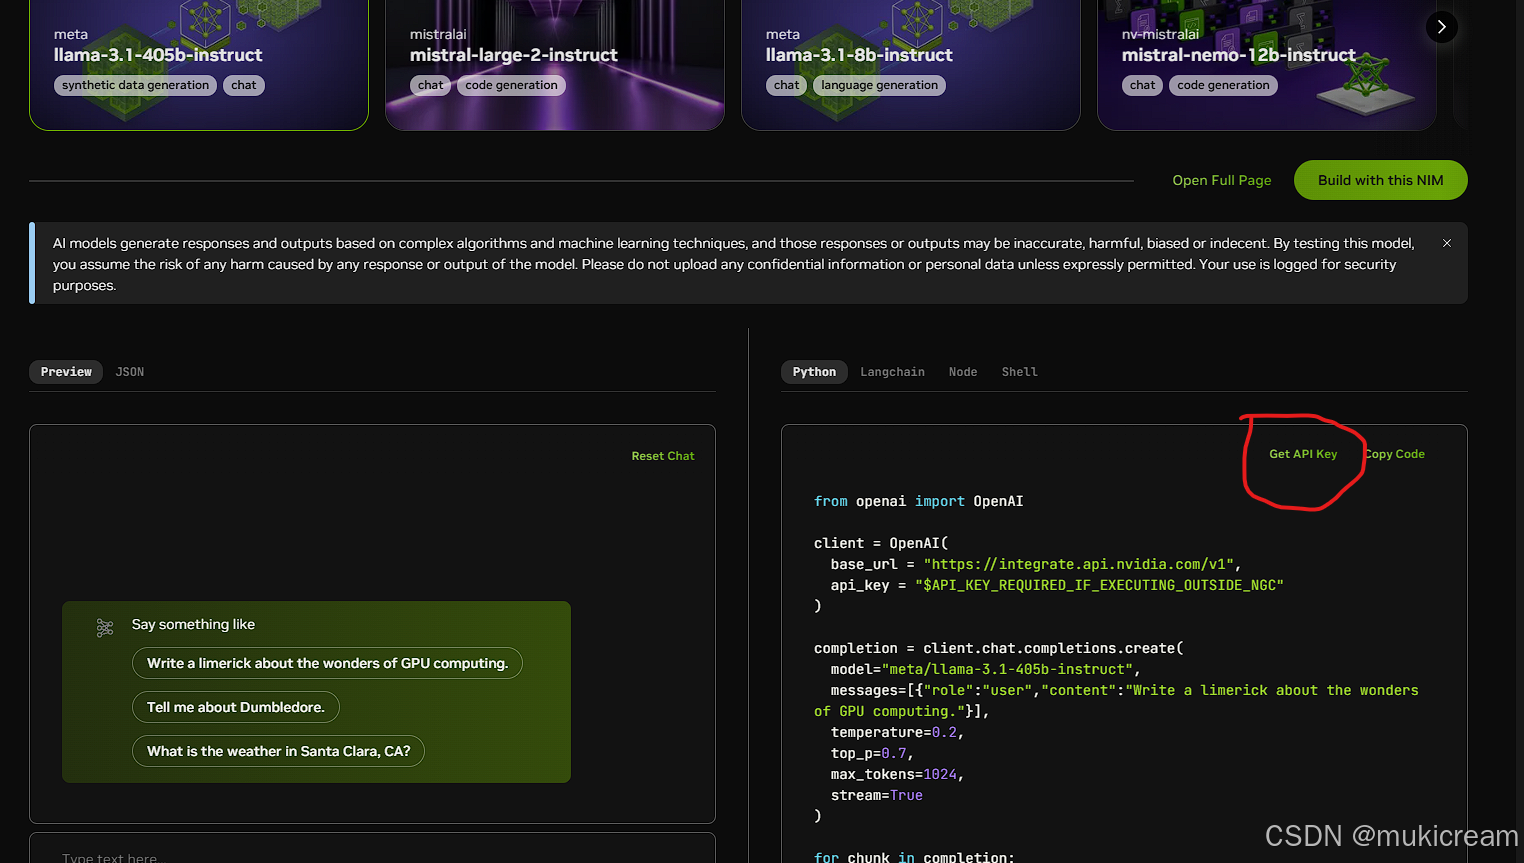Choose the GPU computing limerick prompt
This screenshot has height=863, width=1524.
[x=327, y=663]
